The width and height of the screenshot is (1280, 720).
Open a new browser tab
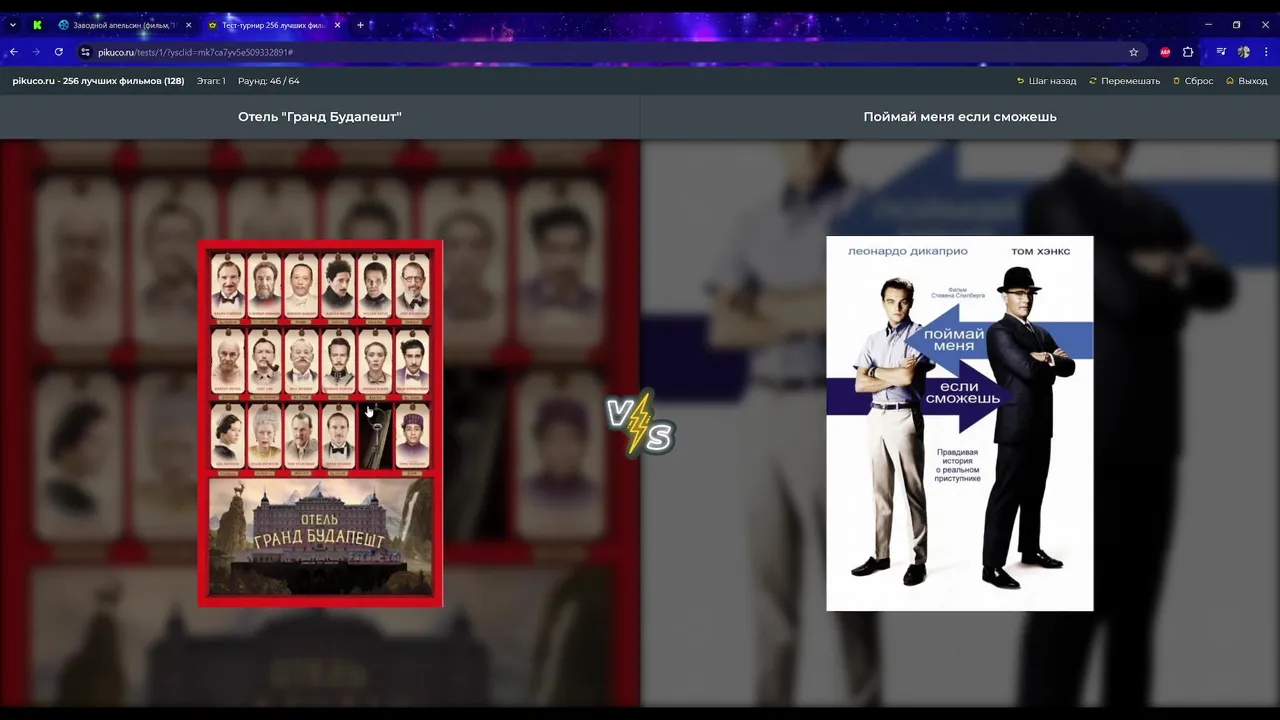coord(360,25)
